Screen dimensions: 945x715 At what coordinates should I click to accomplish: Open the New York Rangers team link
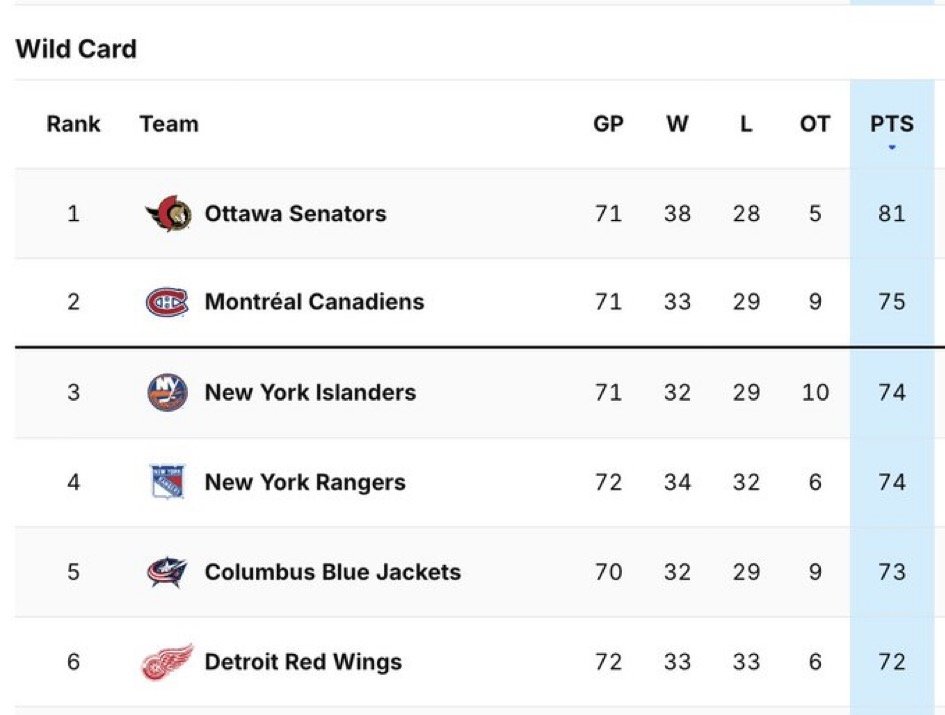[x=305, y=482]
